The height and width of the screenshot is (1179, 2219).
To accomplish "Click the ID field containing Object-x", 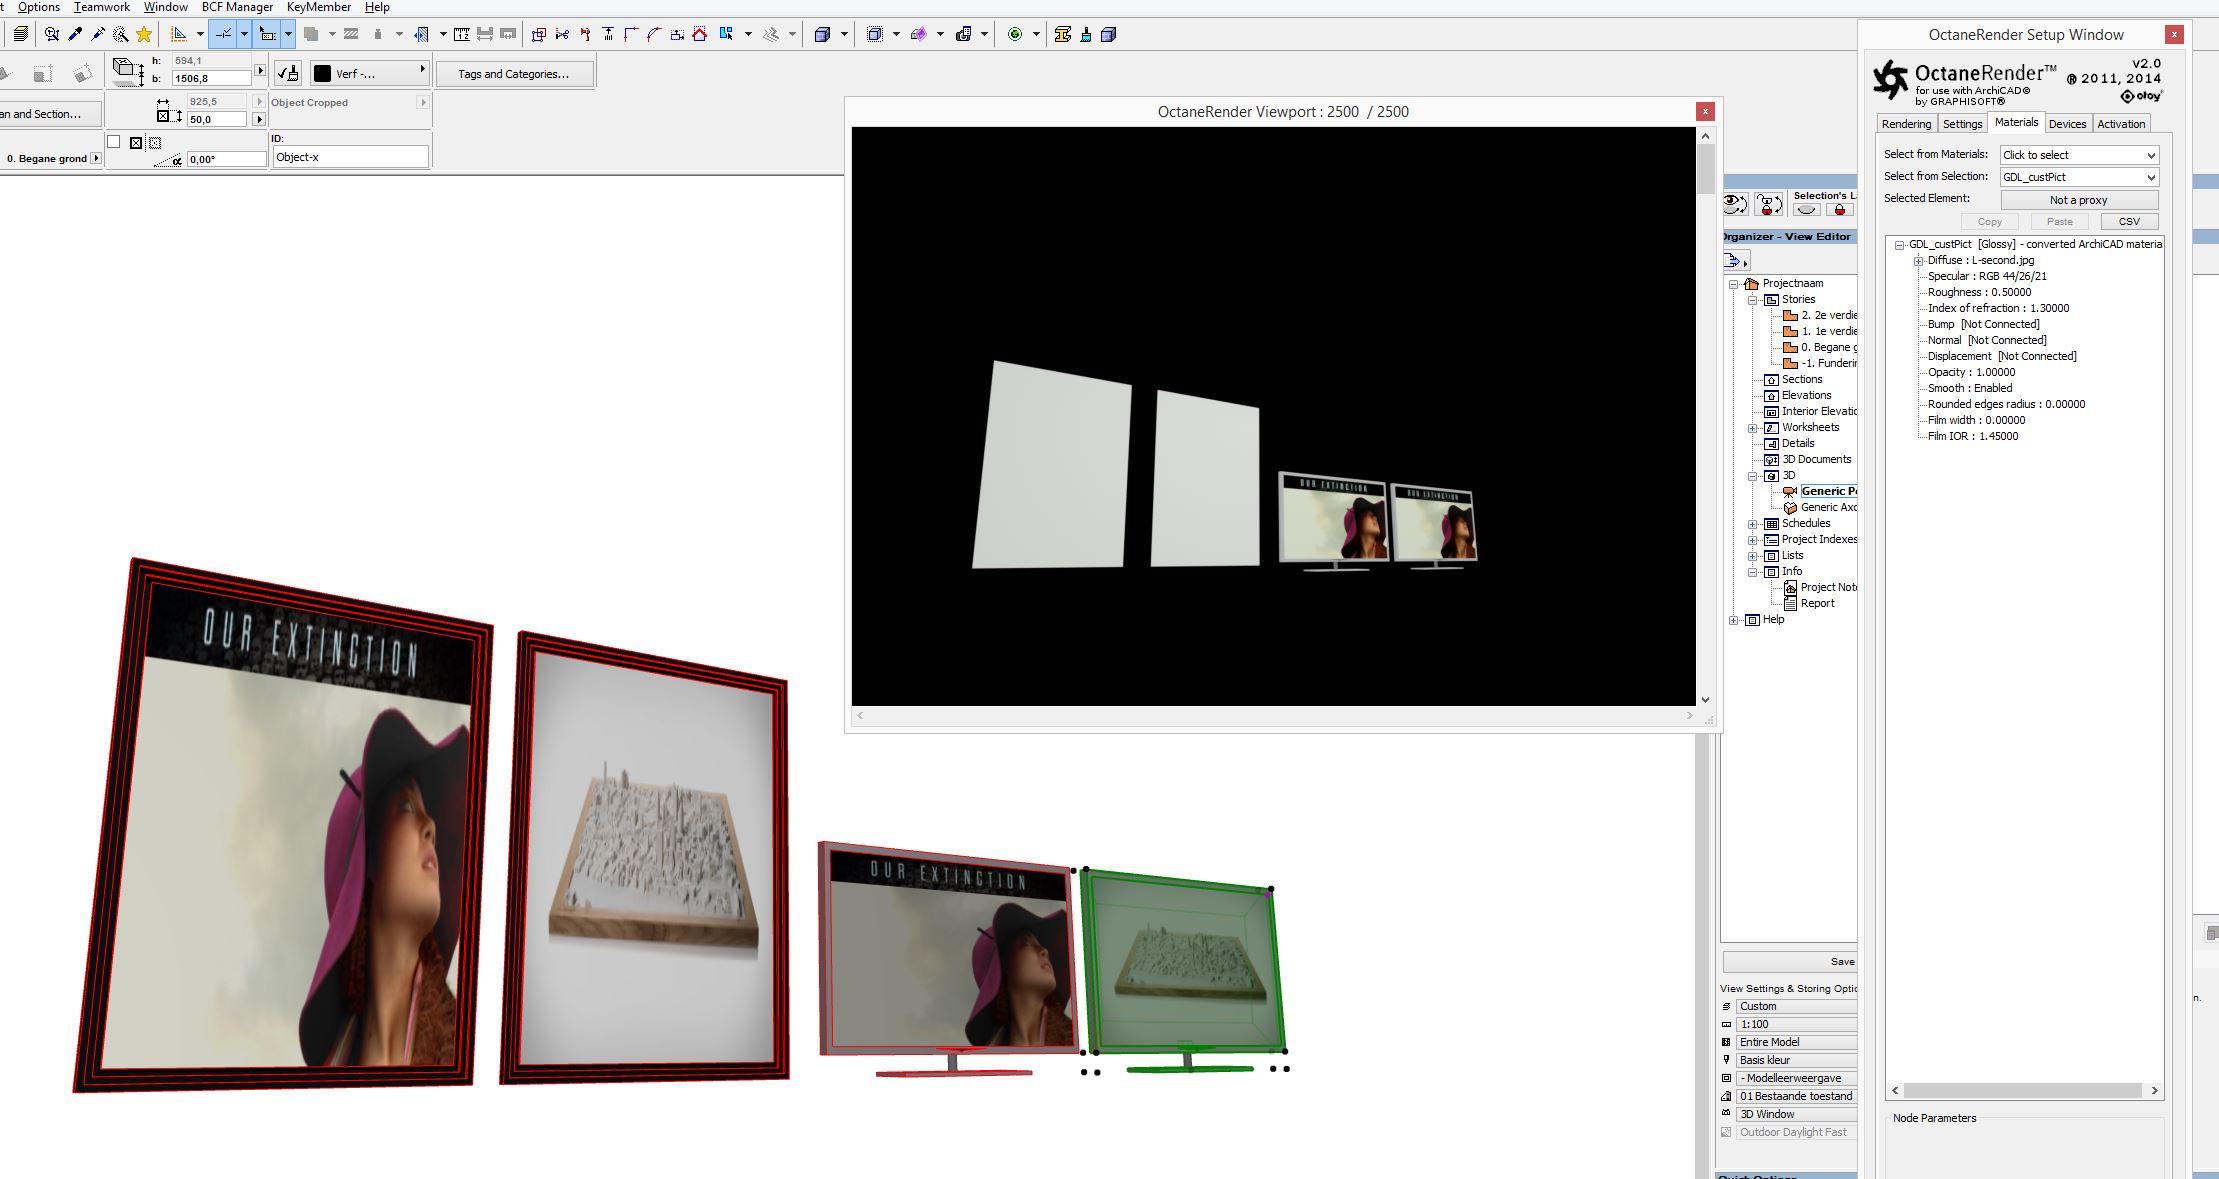I will coord(350,157).
